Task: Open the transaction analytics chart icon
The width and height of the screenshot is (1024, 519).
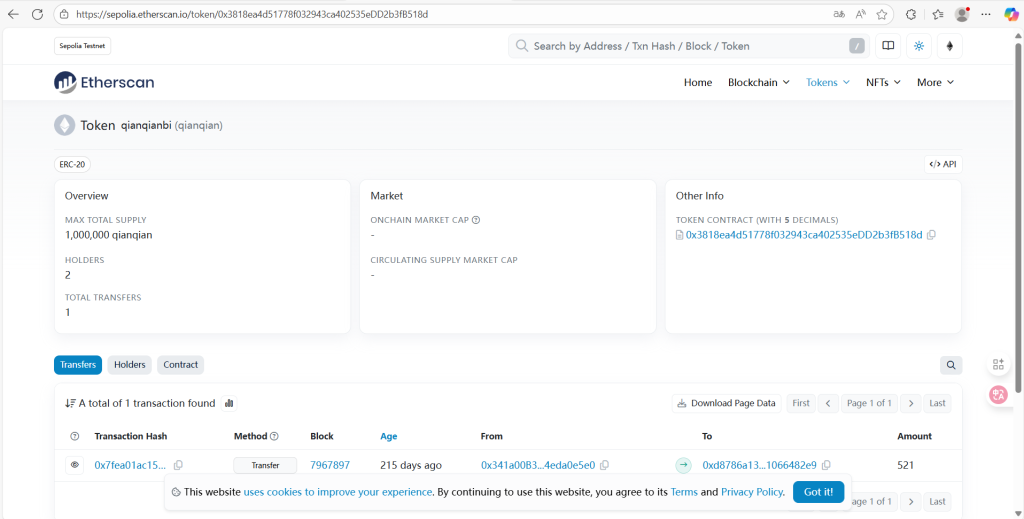Action: 229,404
